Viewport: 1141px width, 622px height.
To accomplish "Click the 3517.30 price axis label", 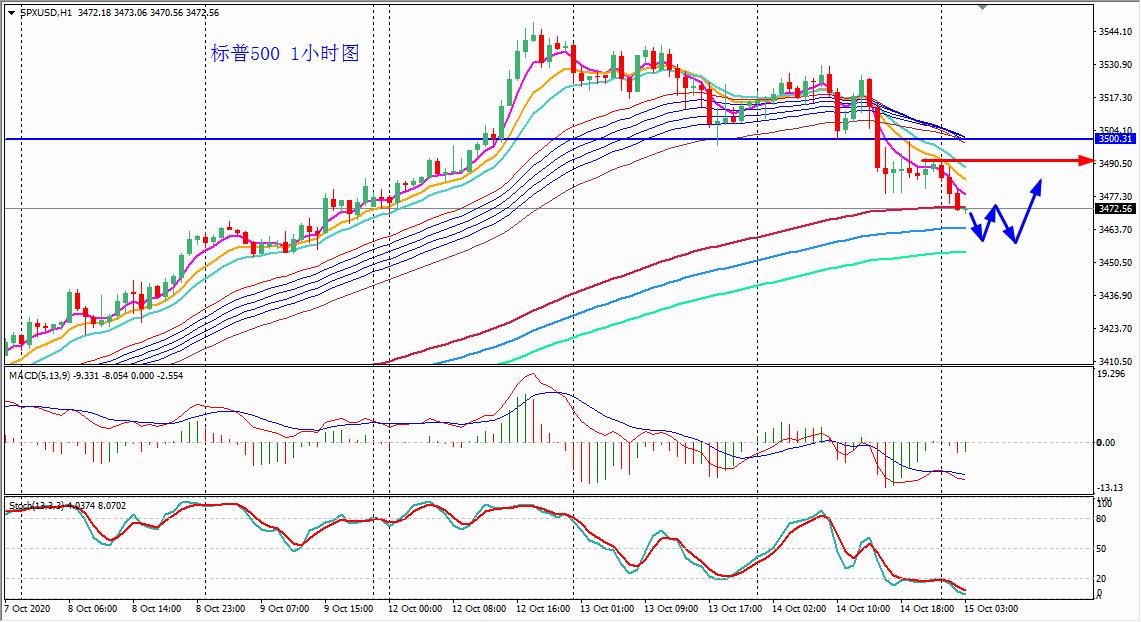I will (1115, 97).
